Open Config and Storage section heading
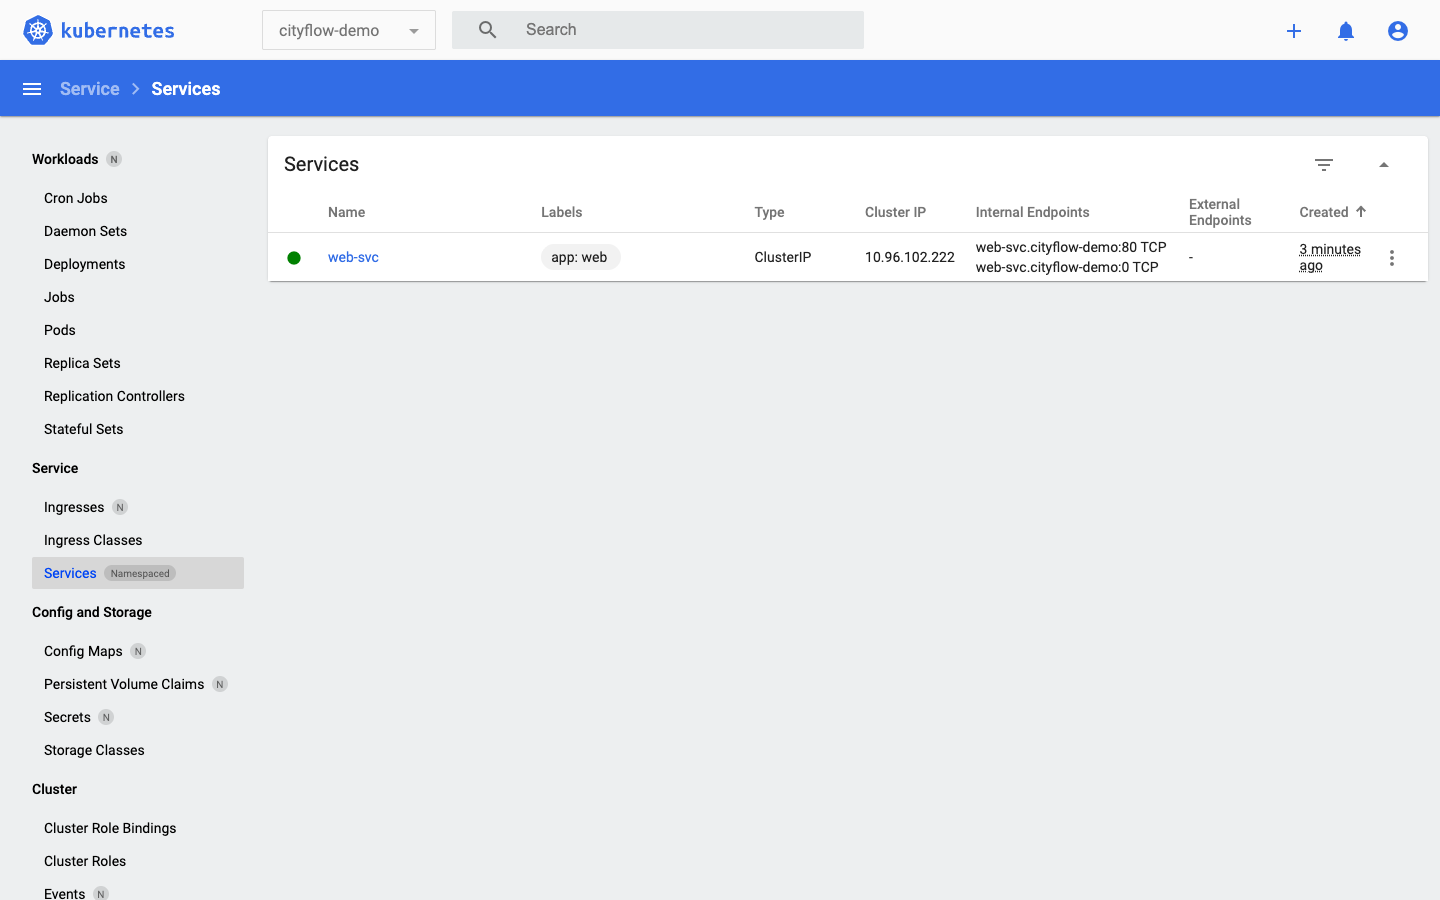Viewport: 1440px width, 900px height. (x=92, y=612)
